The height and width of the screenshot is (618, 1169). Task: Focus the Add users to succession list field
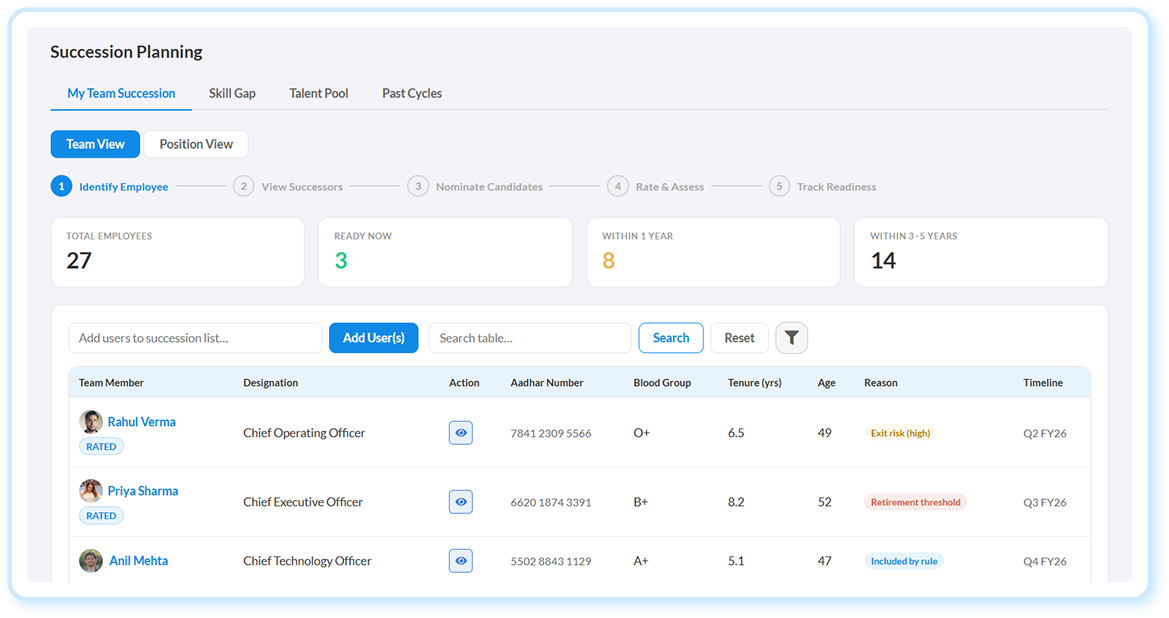(195, 338)
